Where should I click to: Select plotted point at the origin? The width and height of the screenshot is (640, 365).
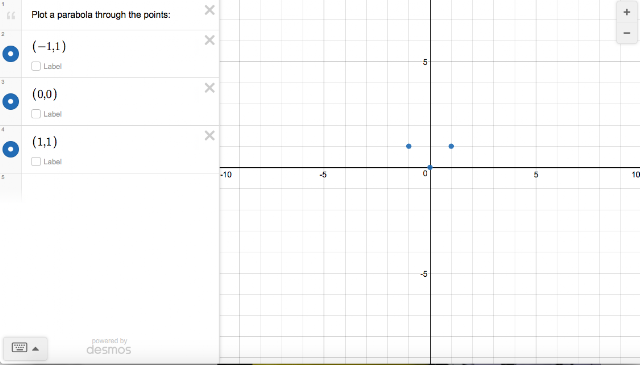pos(430,167)
